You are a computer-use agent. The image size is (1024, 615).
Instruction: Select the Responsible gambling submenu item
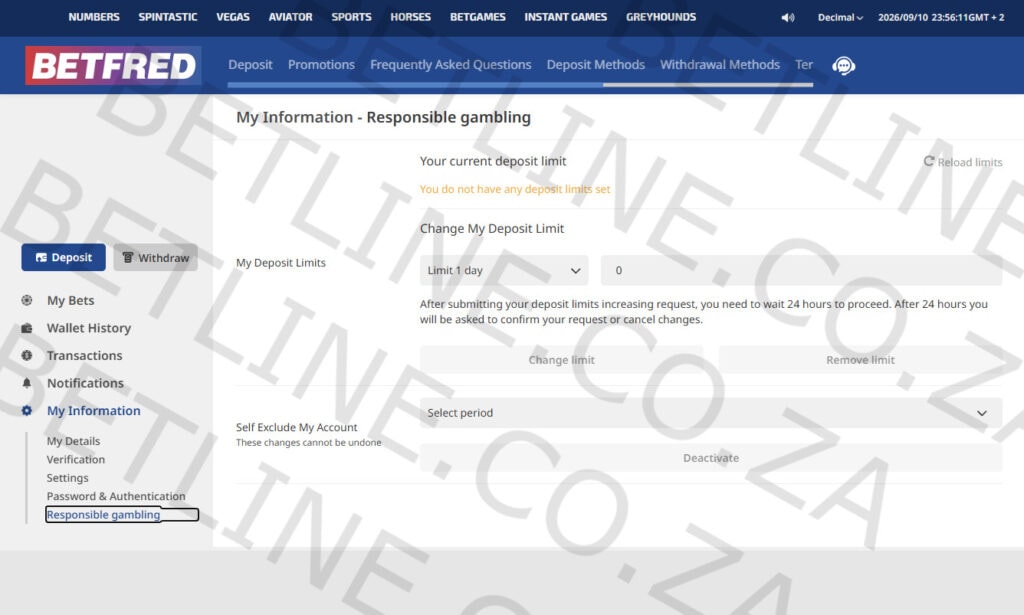coord(103,514)
